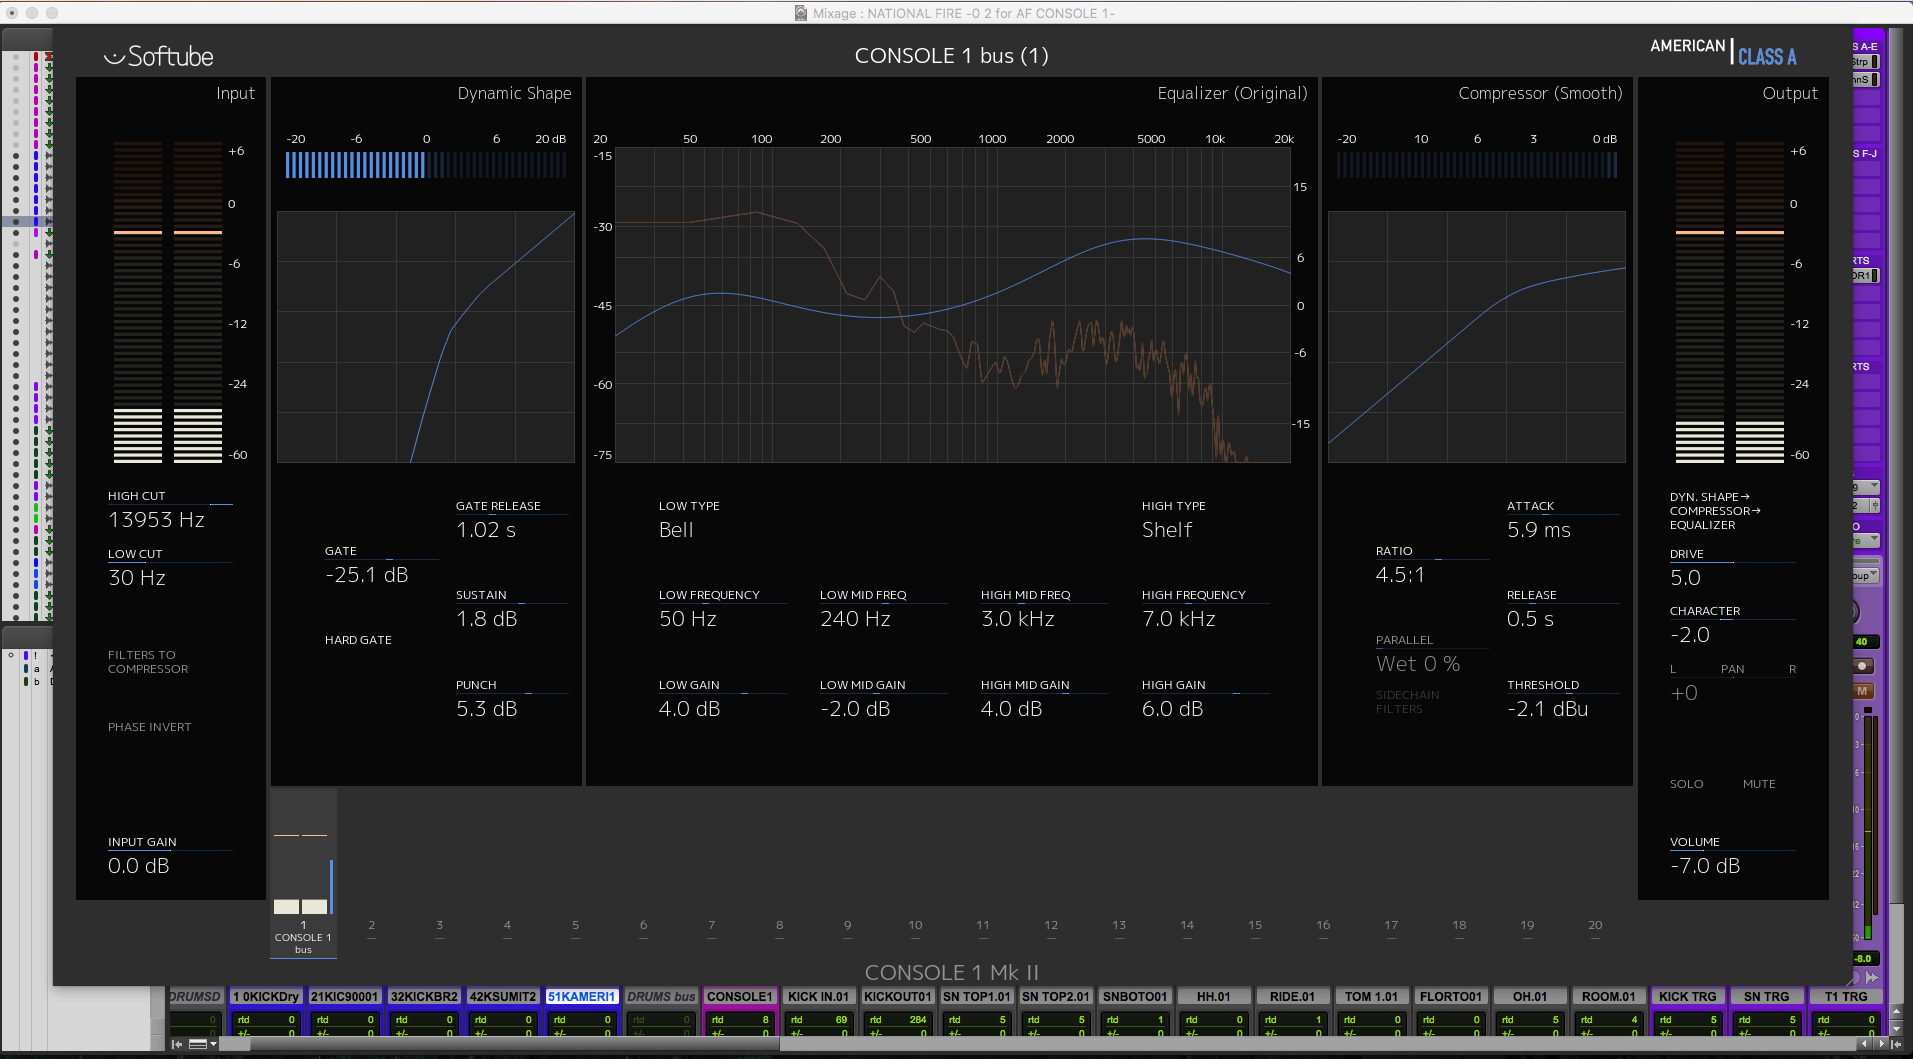Select channel slot 1 CONSOLE 1 bus

pyautogui.click(x=303, y=938)
